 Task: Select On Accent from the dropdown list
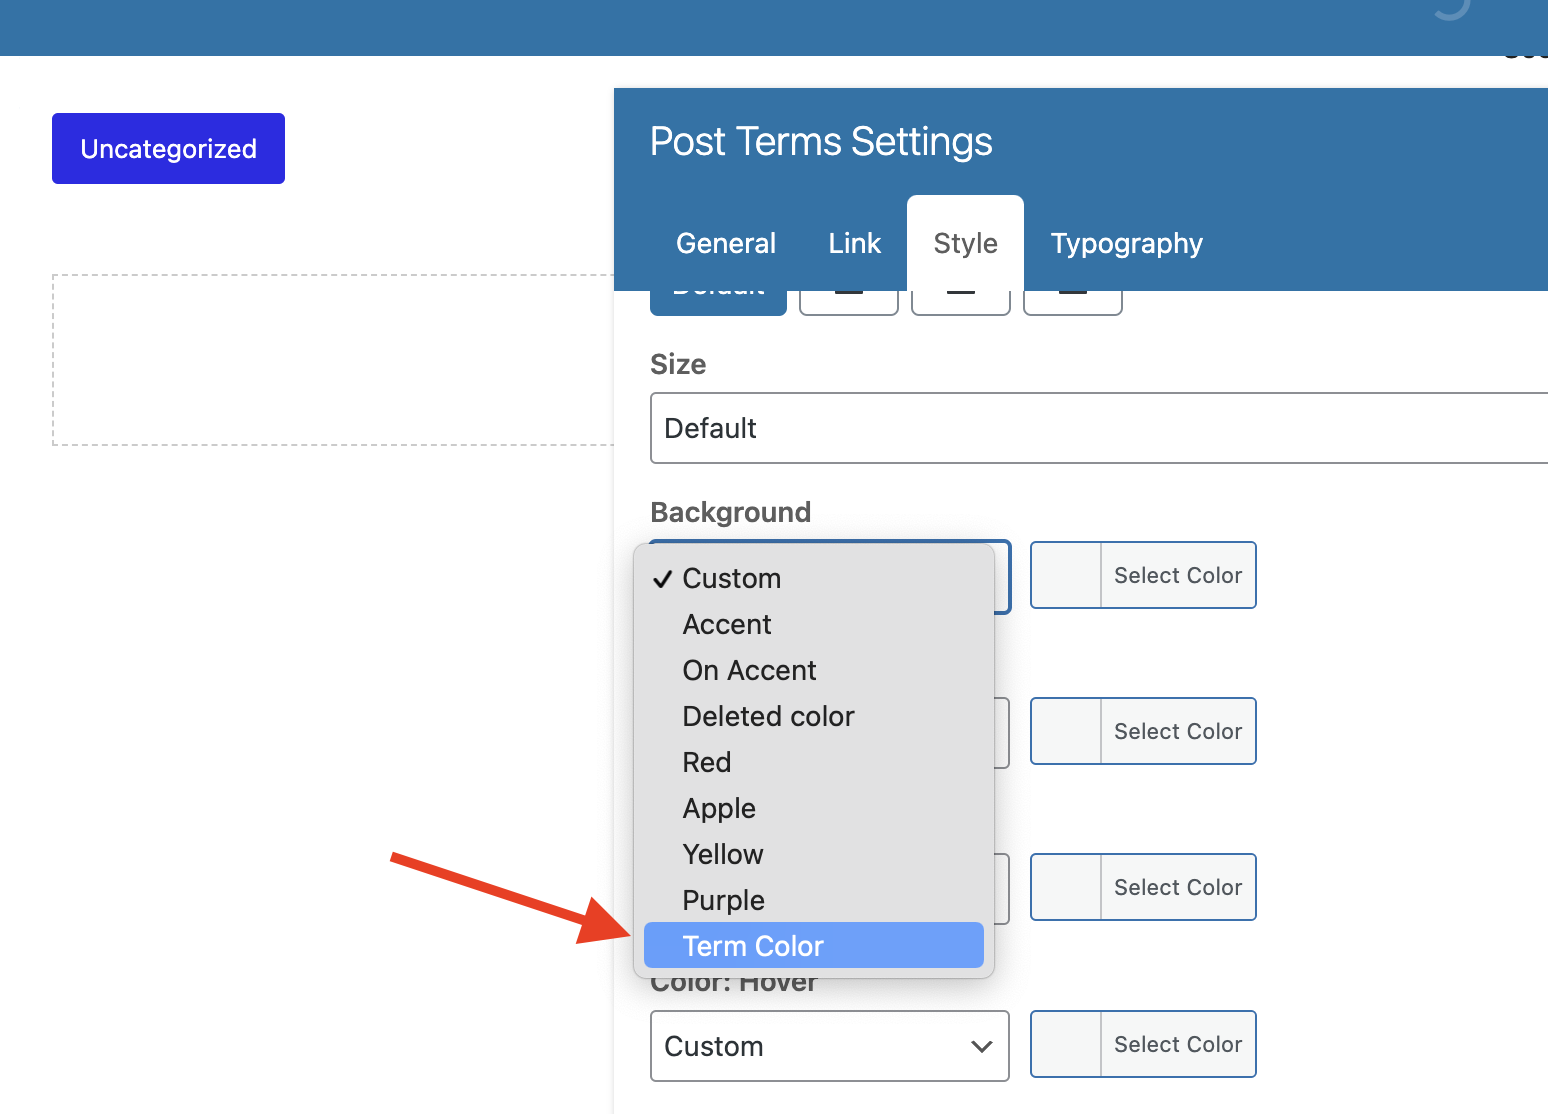(749, 670)
